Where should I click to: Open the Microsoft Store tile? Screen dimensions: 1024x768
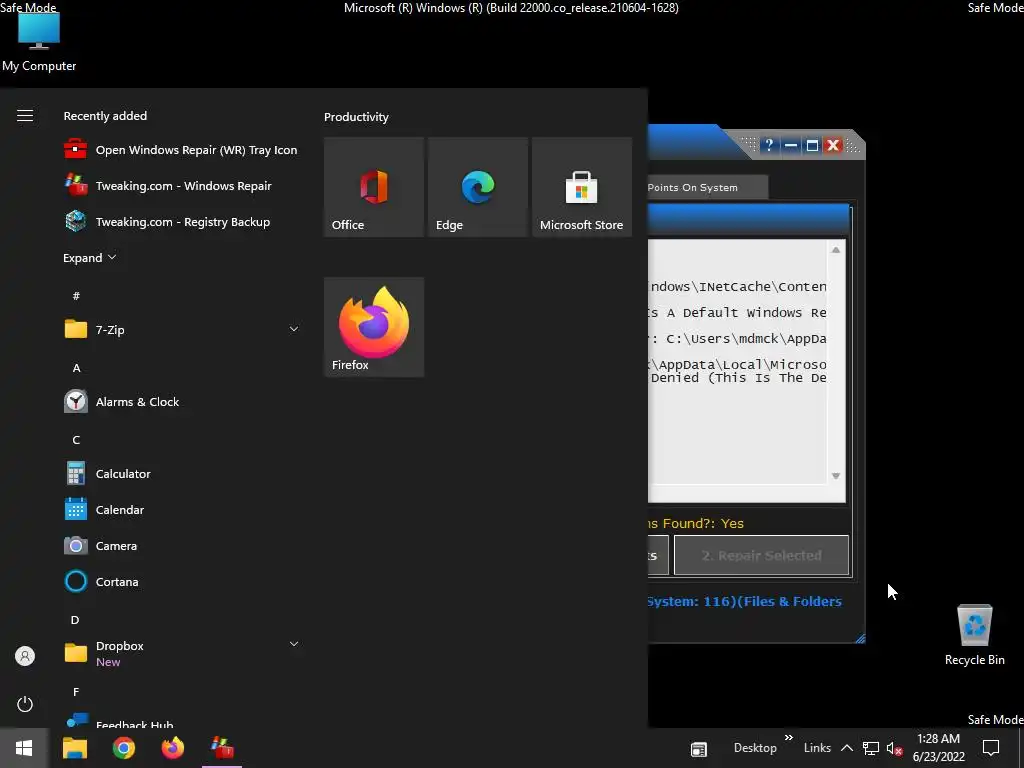pyautogui.click(x=582, y=187)
